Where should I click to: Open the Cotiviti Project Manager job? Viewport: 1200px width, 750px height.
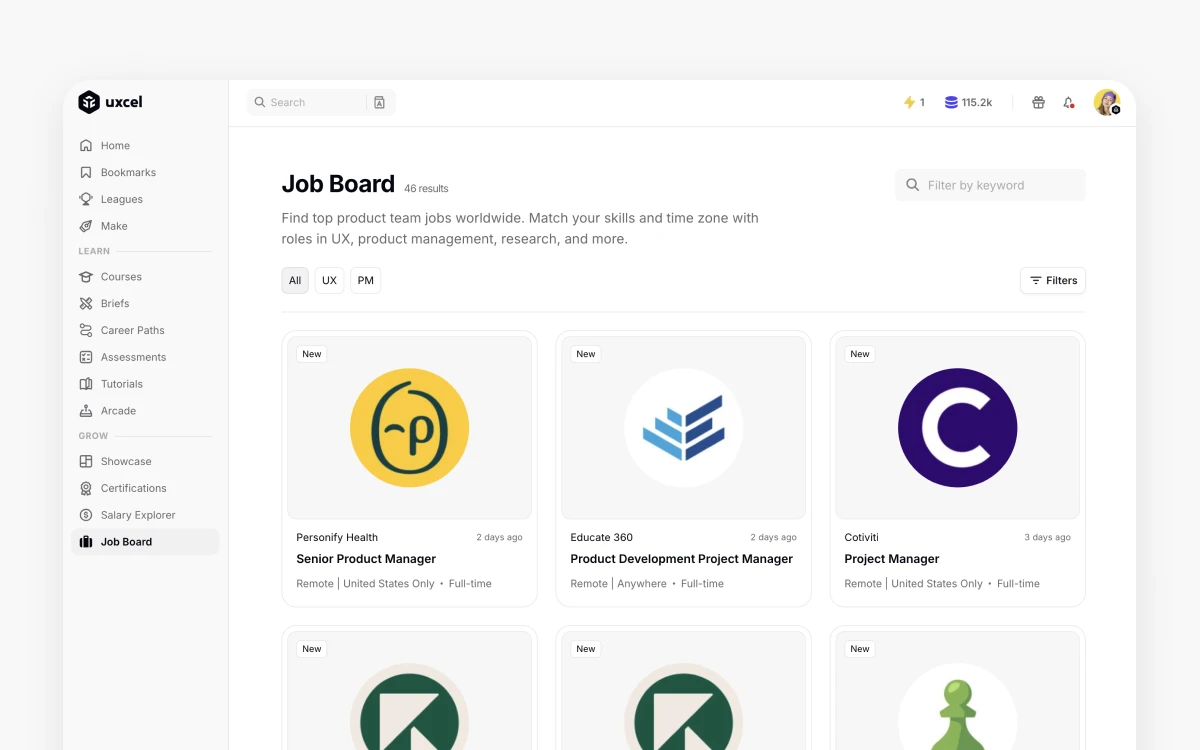coord(892,559)
